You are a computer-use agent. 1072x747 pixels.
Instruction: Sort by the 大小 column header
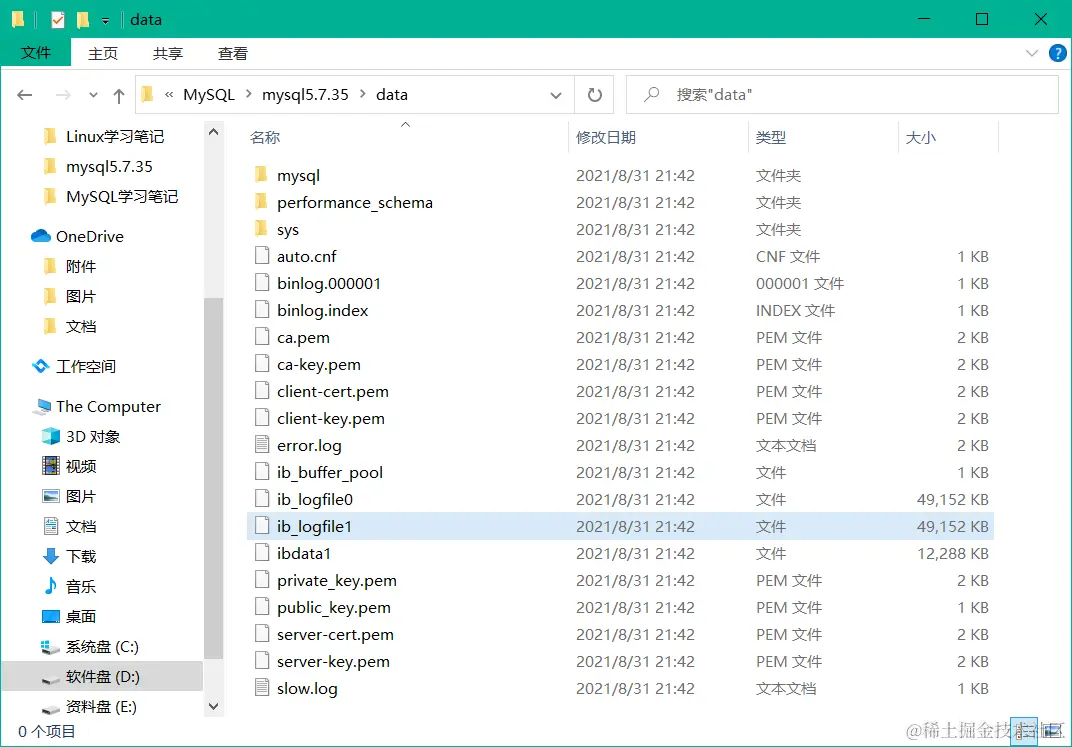(920, 137)
